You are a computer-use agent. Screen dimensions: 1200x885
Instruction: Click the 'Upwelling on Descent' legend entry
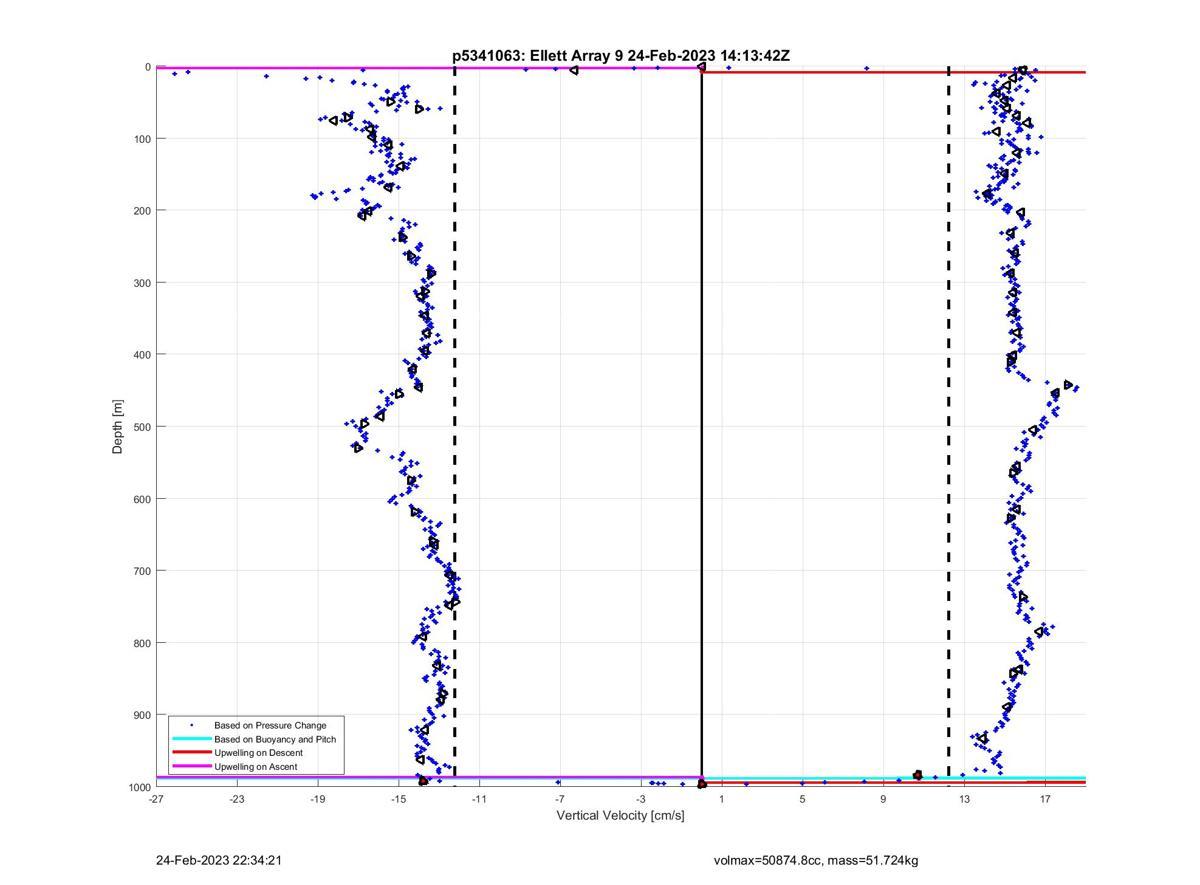[x=258, y=753]
